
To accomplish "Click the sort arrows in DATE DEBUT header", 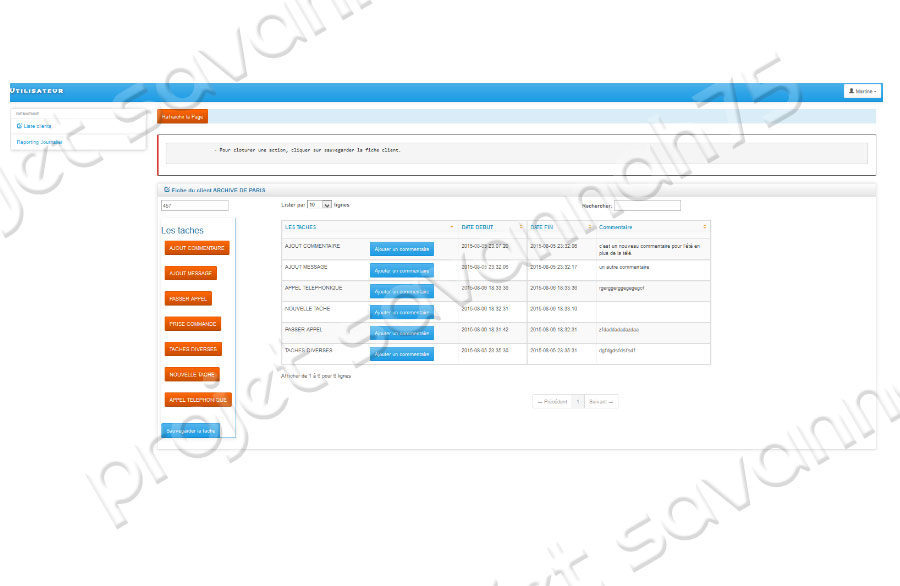I will [x=520, y=227].
